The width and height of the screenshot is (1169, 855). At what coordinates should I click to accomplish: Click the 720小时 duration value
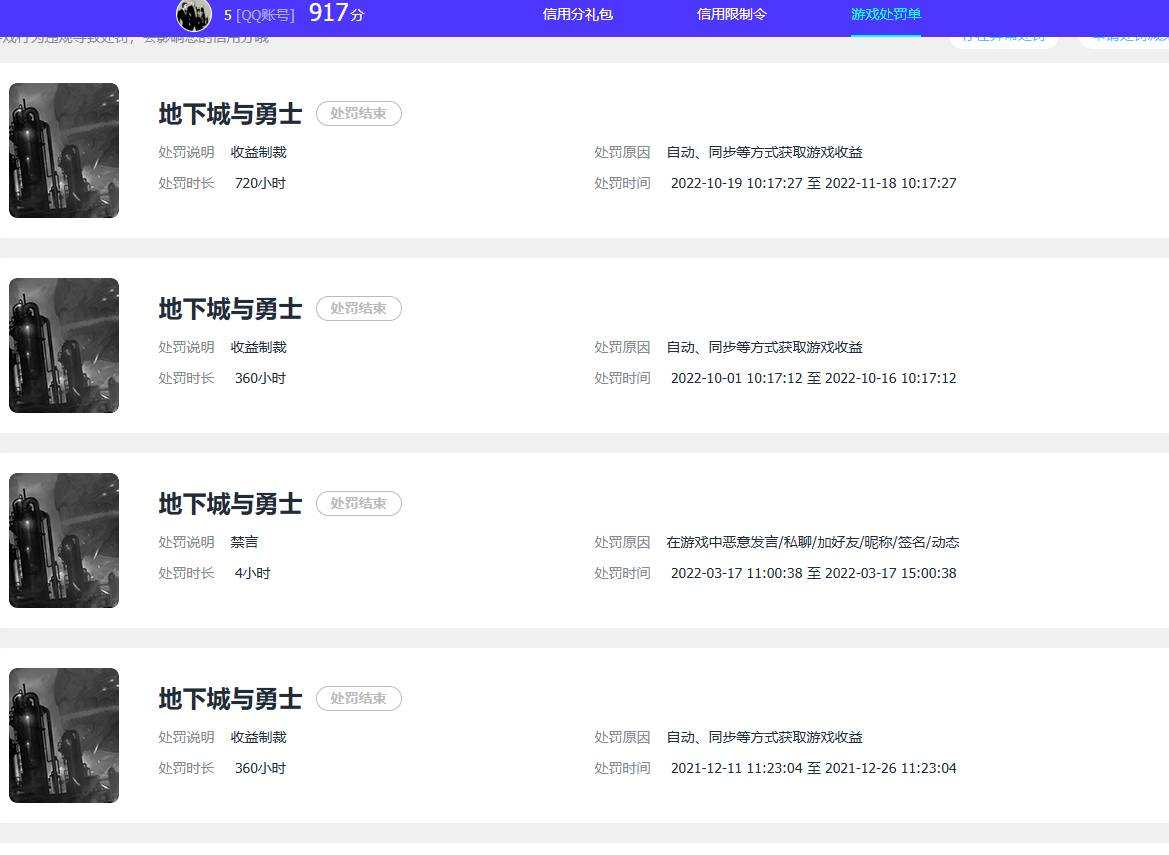260,183
